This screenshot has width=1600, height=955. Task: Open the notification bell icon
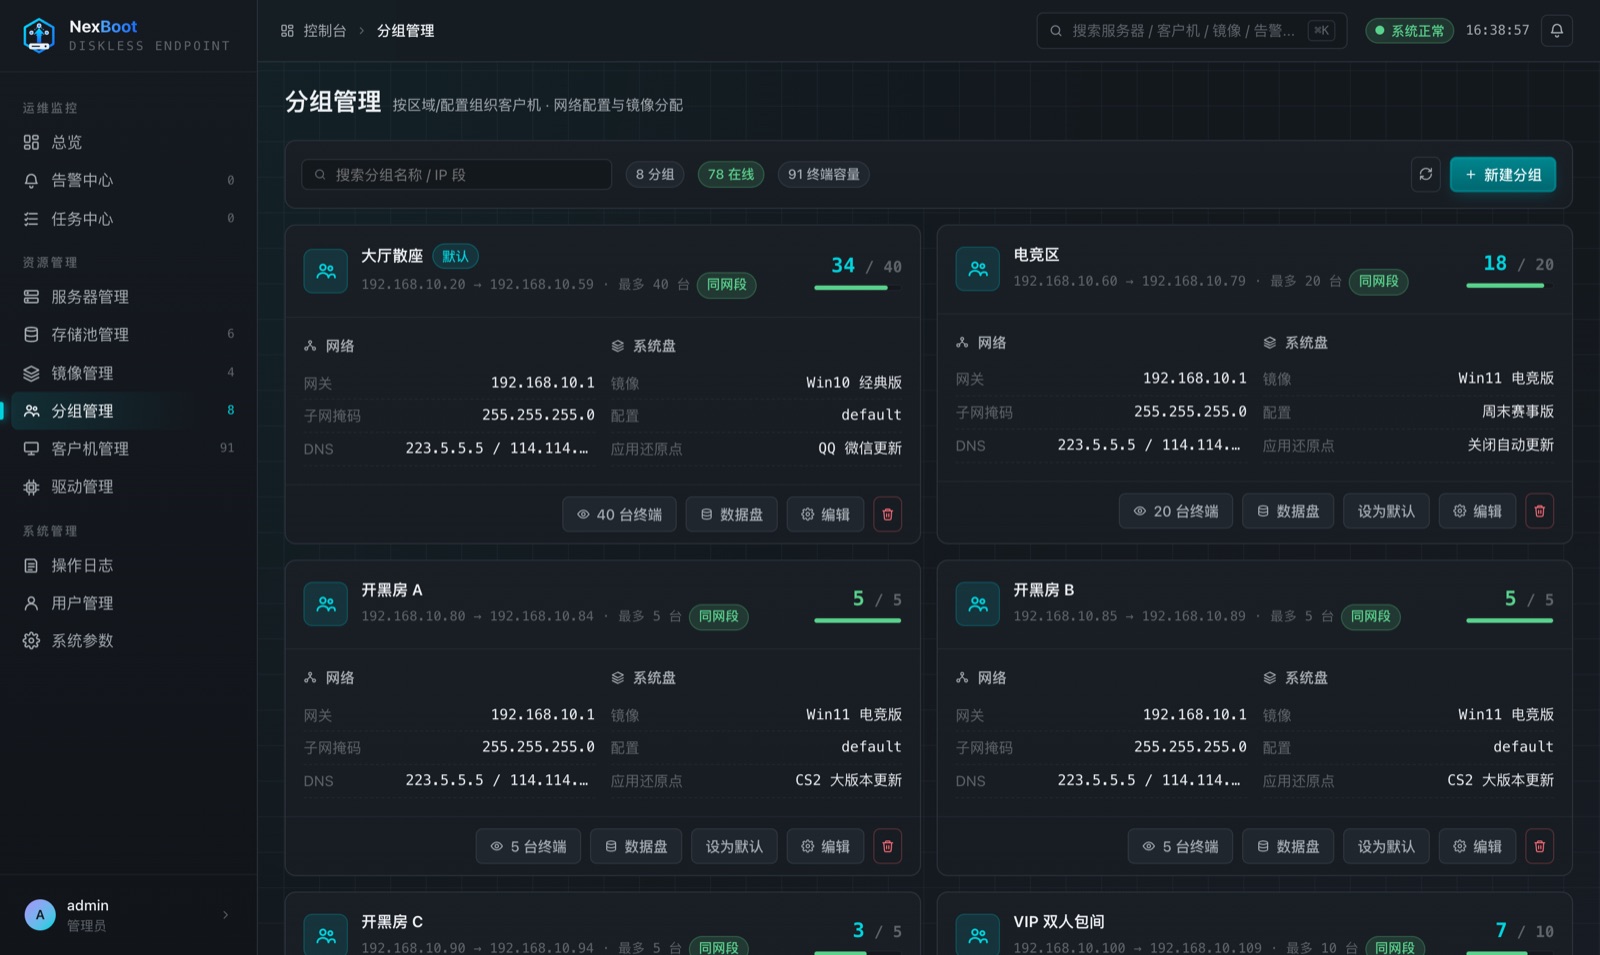1556,31
